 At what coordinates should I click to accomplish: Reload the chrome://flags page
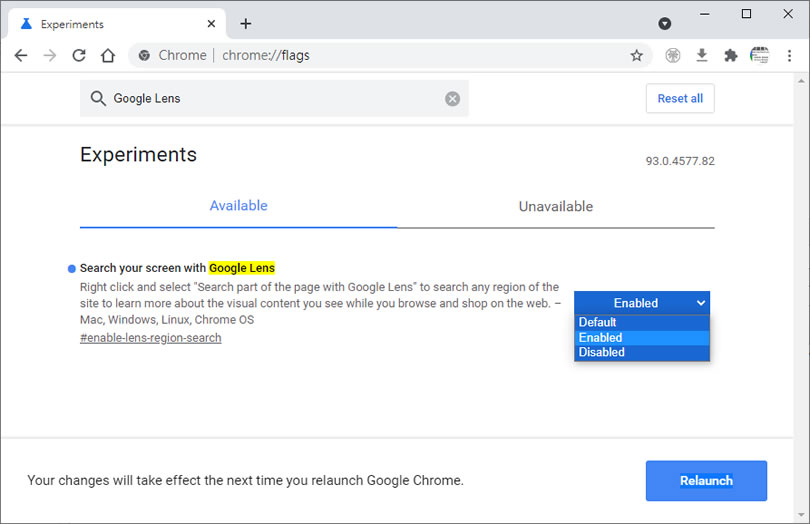79,55
